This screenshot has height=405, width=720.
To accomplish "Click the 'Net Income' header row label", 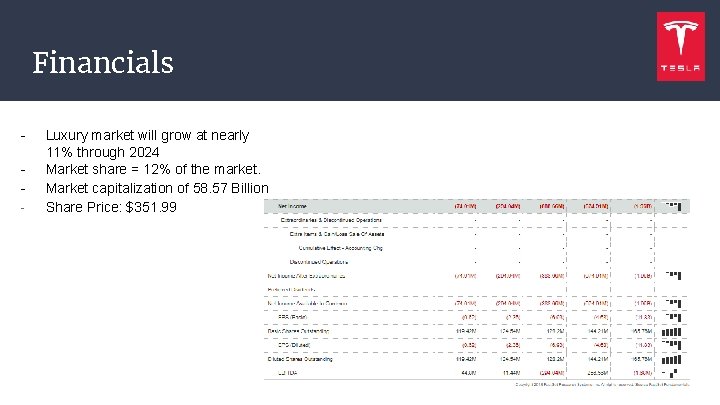I will 292,206.
